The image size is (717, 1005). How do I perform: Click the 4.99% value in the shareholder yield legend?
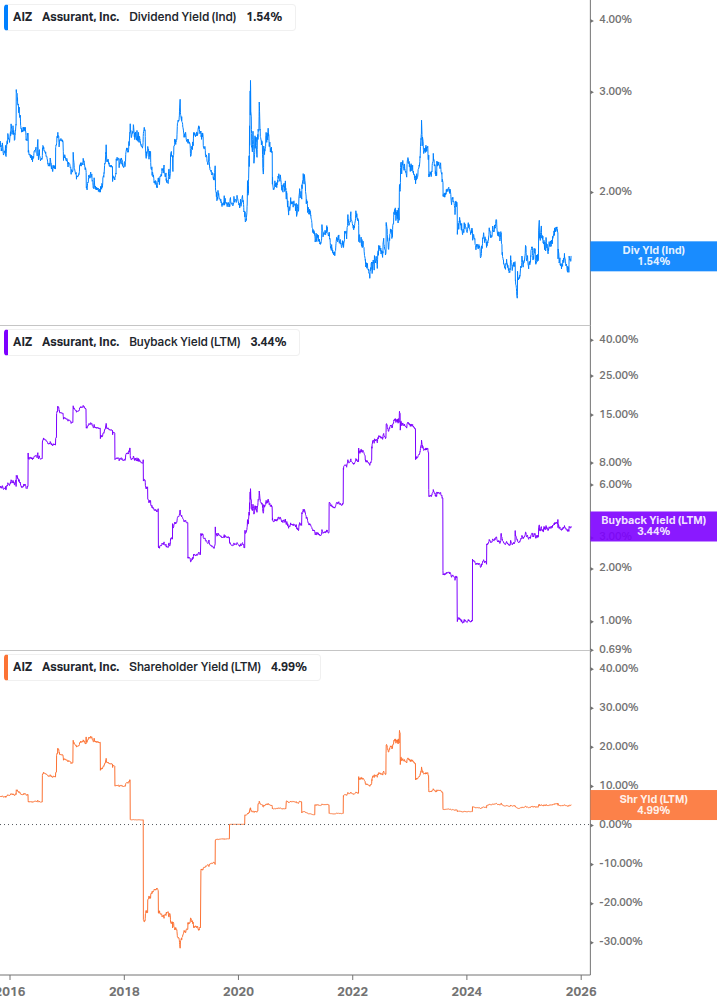(288, 667)
